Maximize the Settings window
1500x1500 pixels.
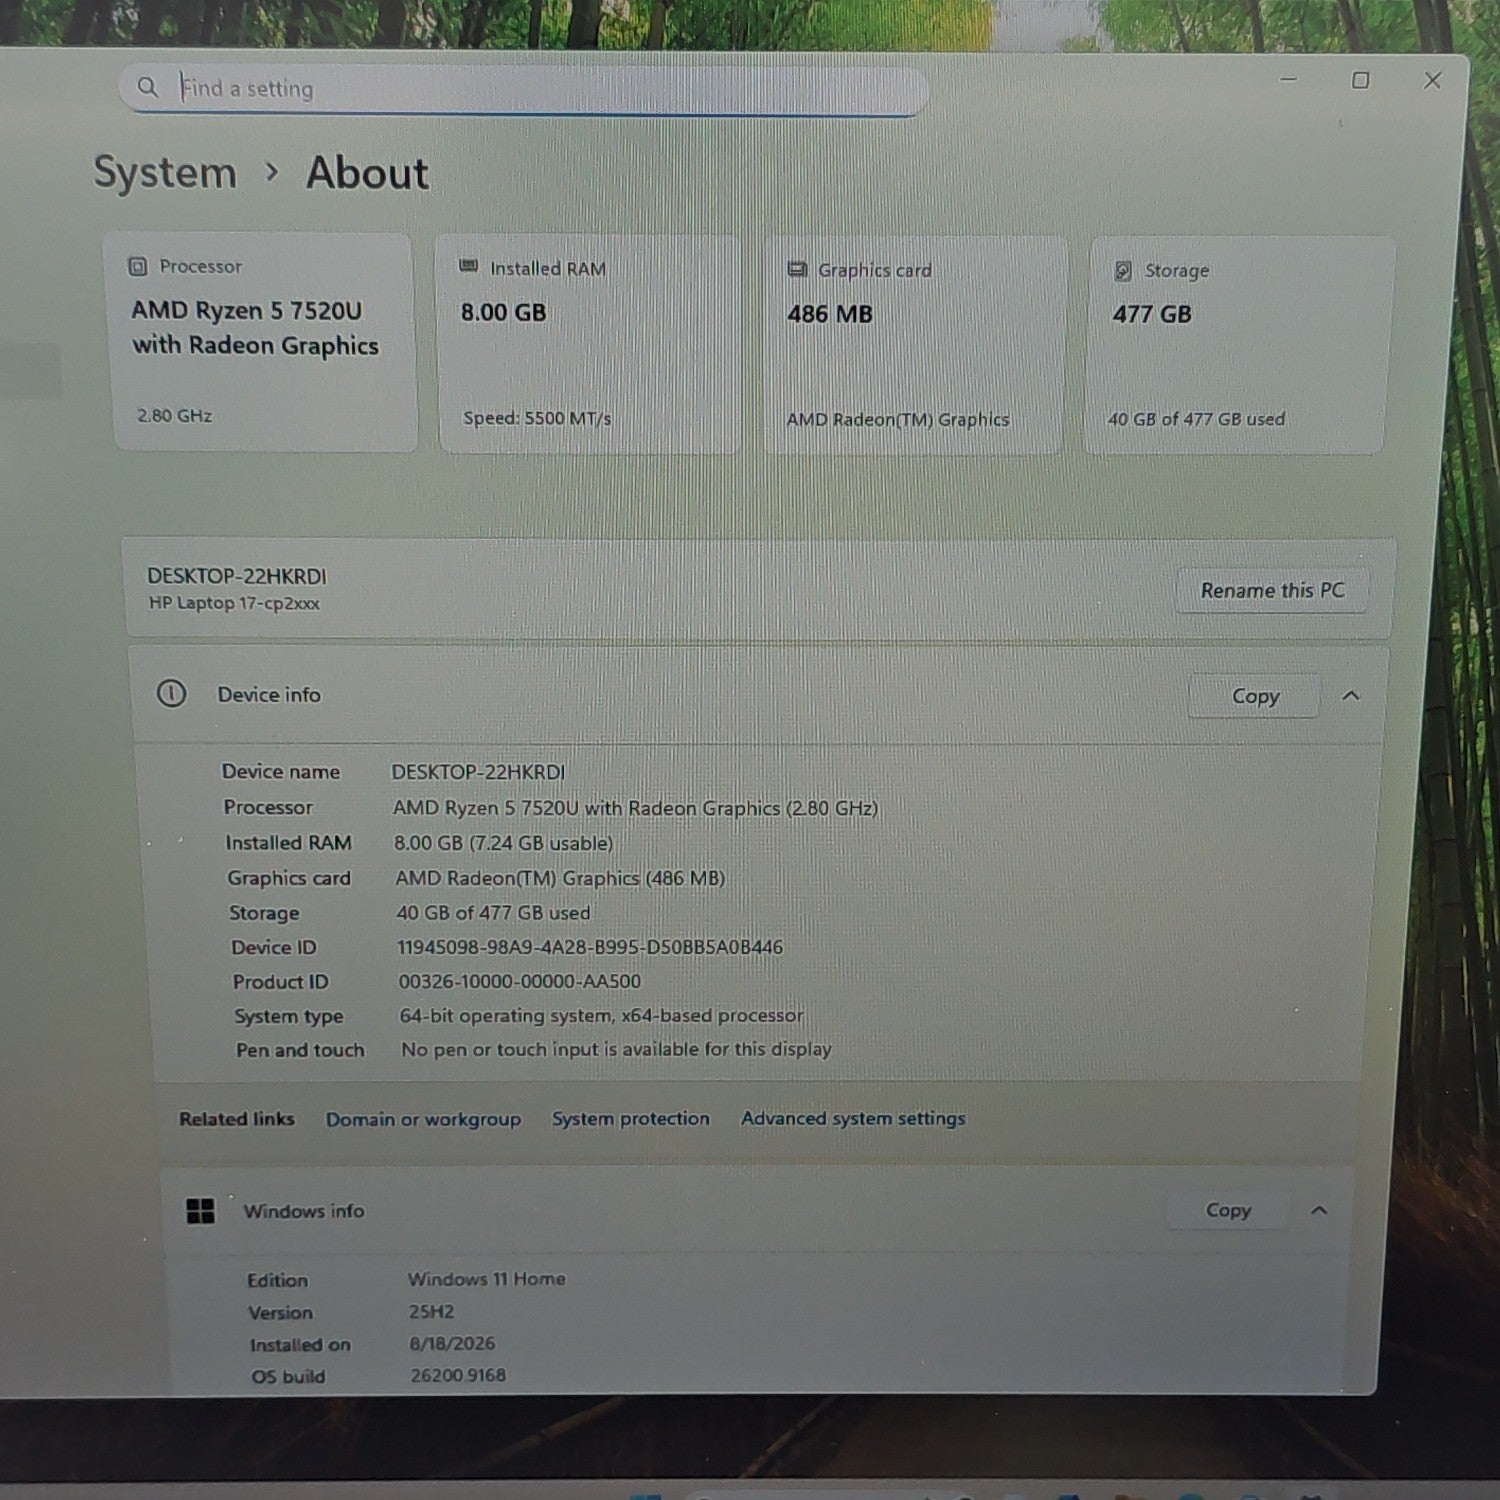tap(1361, 80)
